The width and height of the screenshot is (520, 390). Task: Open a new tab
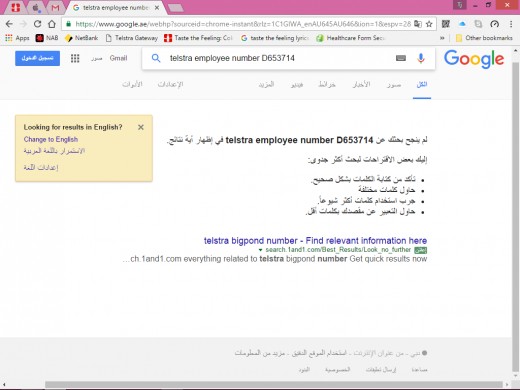pyautogui.click(x=176, y=7)
